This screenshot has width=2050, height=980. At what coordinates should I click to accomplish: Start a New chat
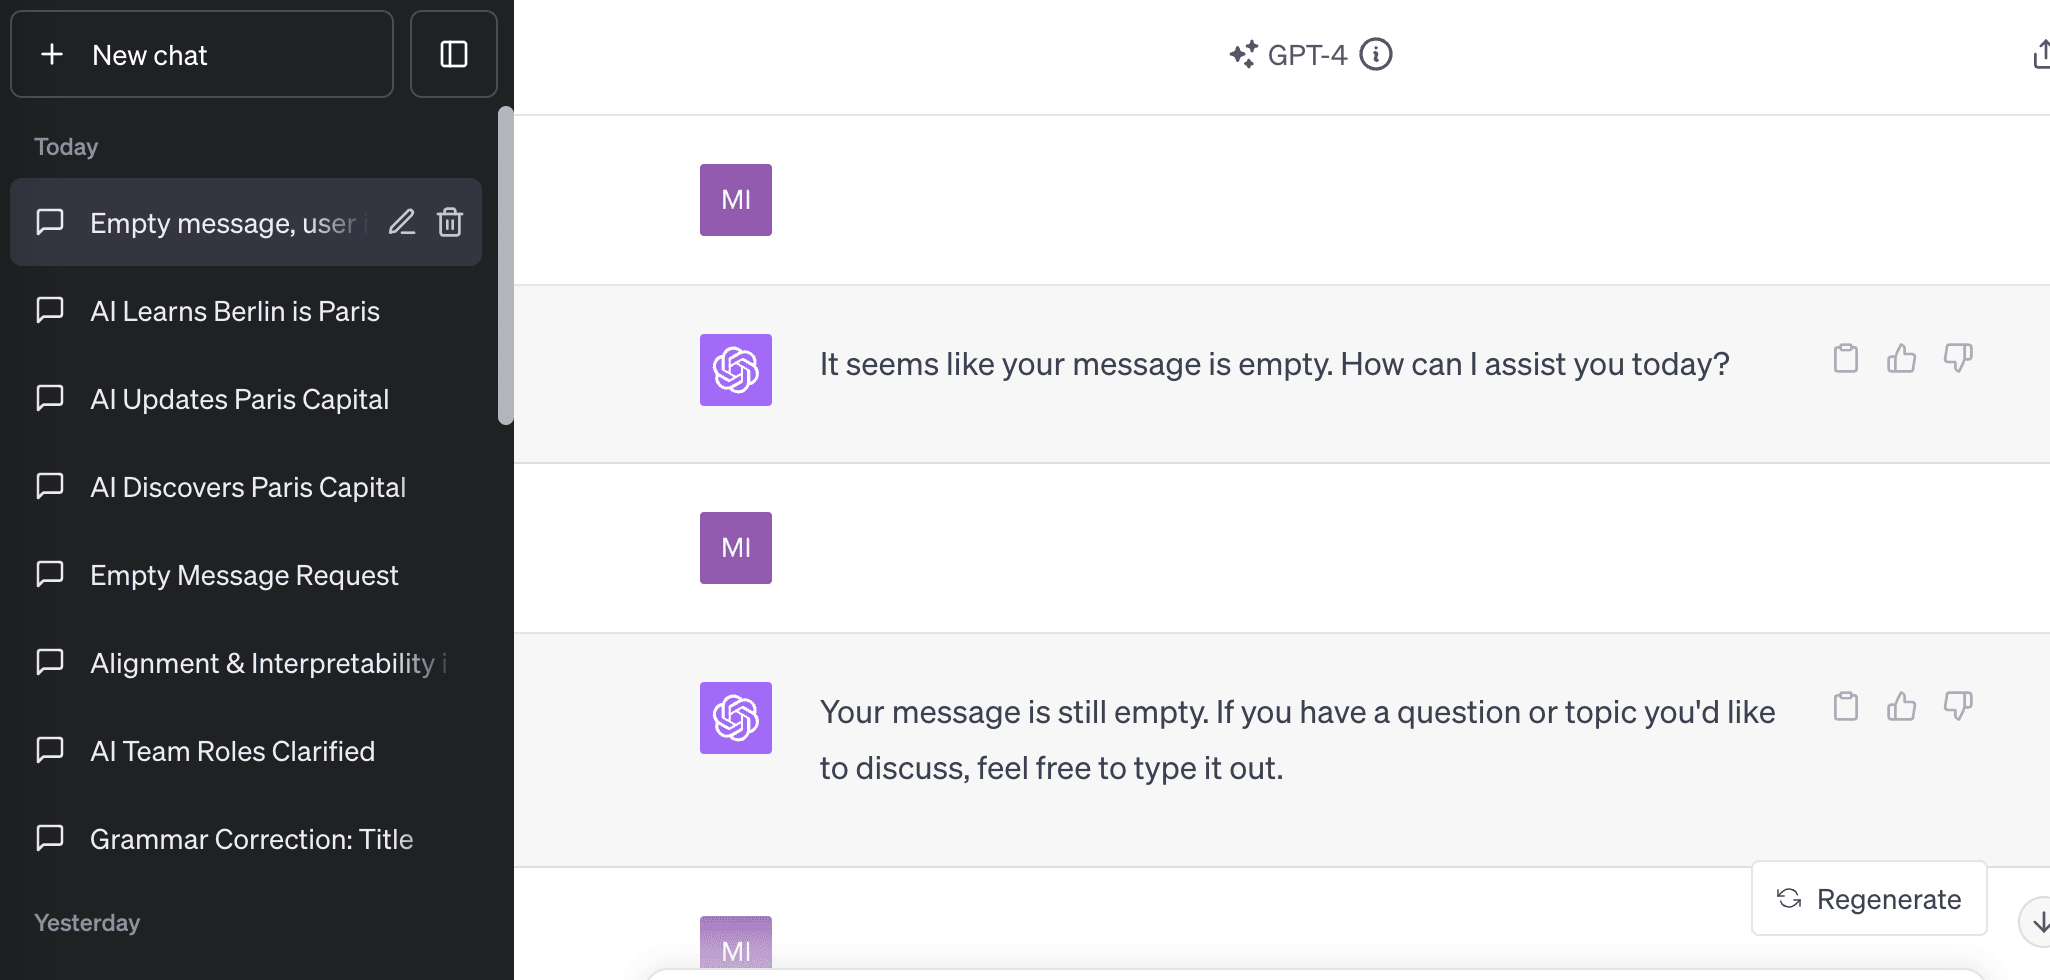click(x=202, y=54)
